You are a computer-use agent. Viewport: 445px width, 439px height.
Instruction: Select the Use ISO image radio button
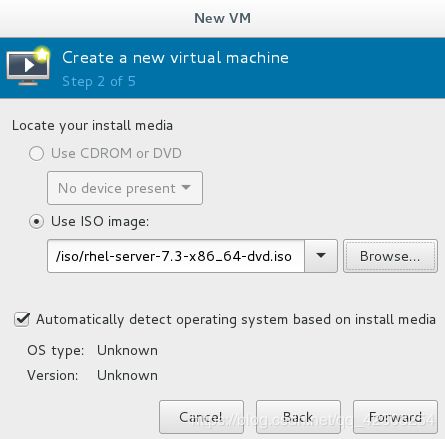pos(36,221)
